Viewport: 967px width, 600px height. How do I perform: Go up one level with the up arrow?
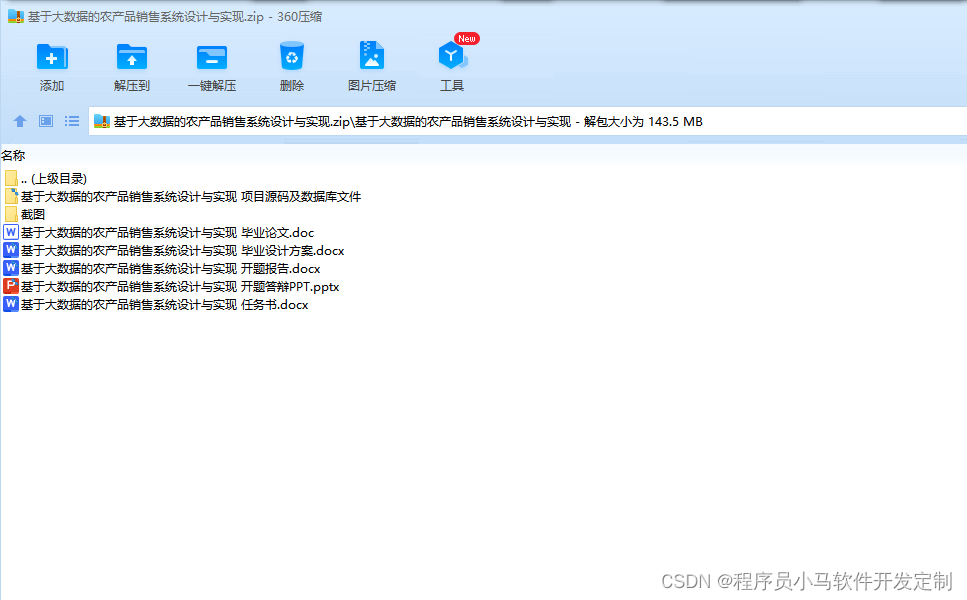(20, 121)
